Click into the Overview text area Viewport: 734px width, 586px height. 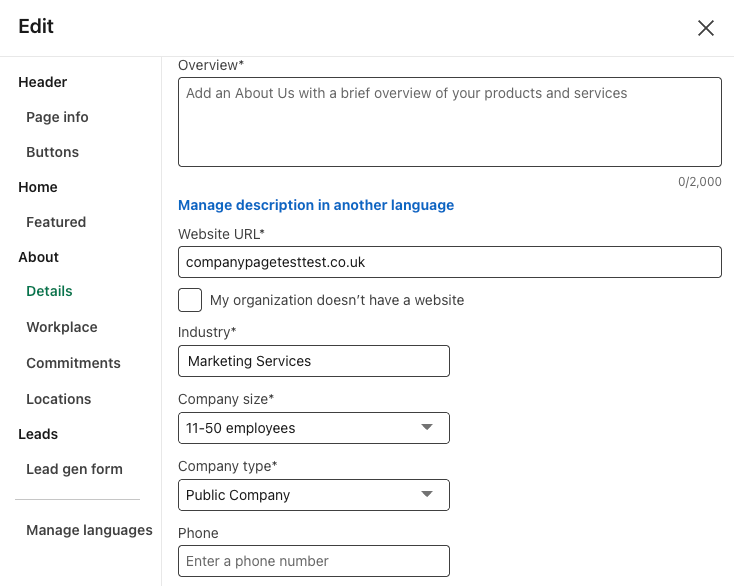[449, 122]
